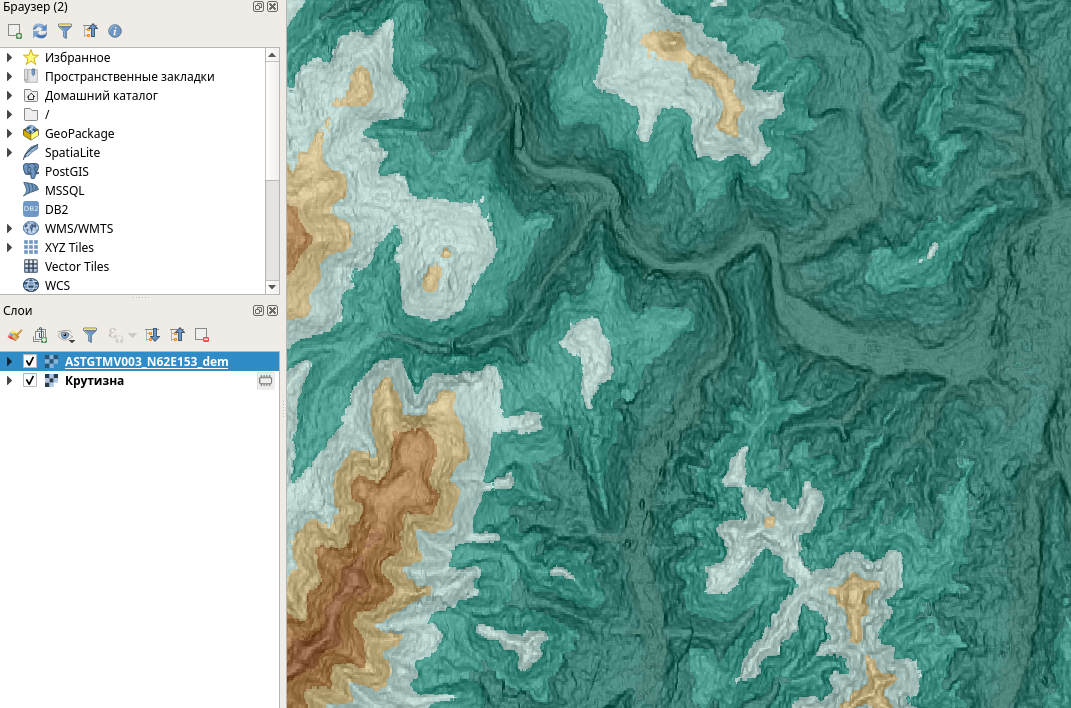The height and width of the screenshot is (708, 1071).
Task: Toggle visibility checkbox of the Крутизна layer
Action: click(30, 381)
